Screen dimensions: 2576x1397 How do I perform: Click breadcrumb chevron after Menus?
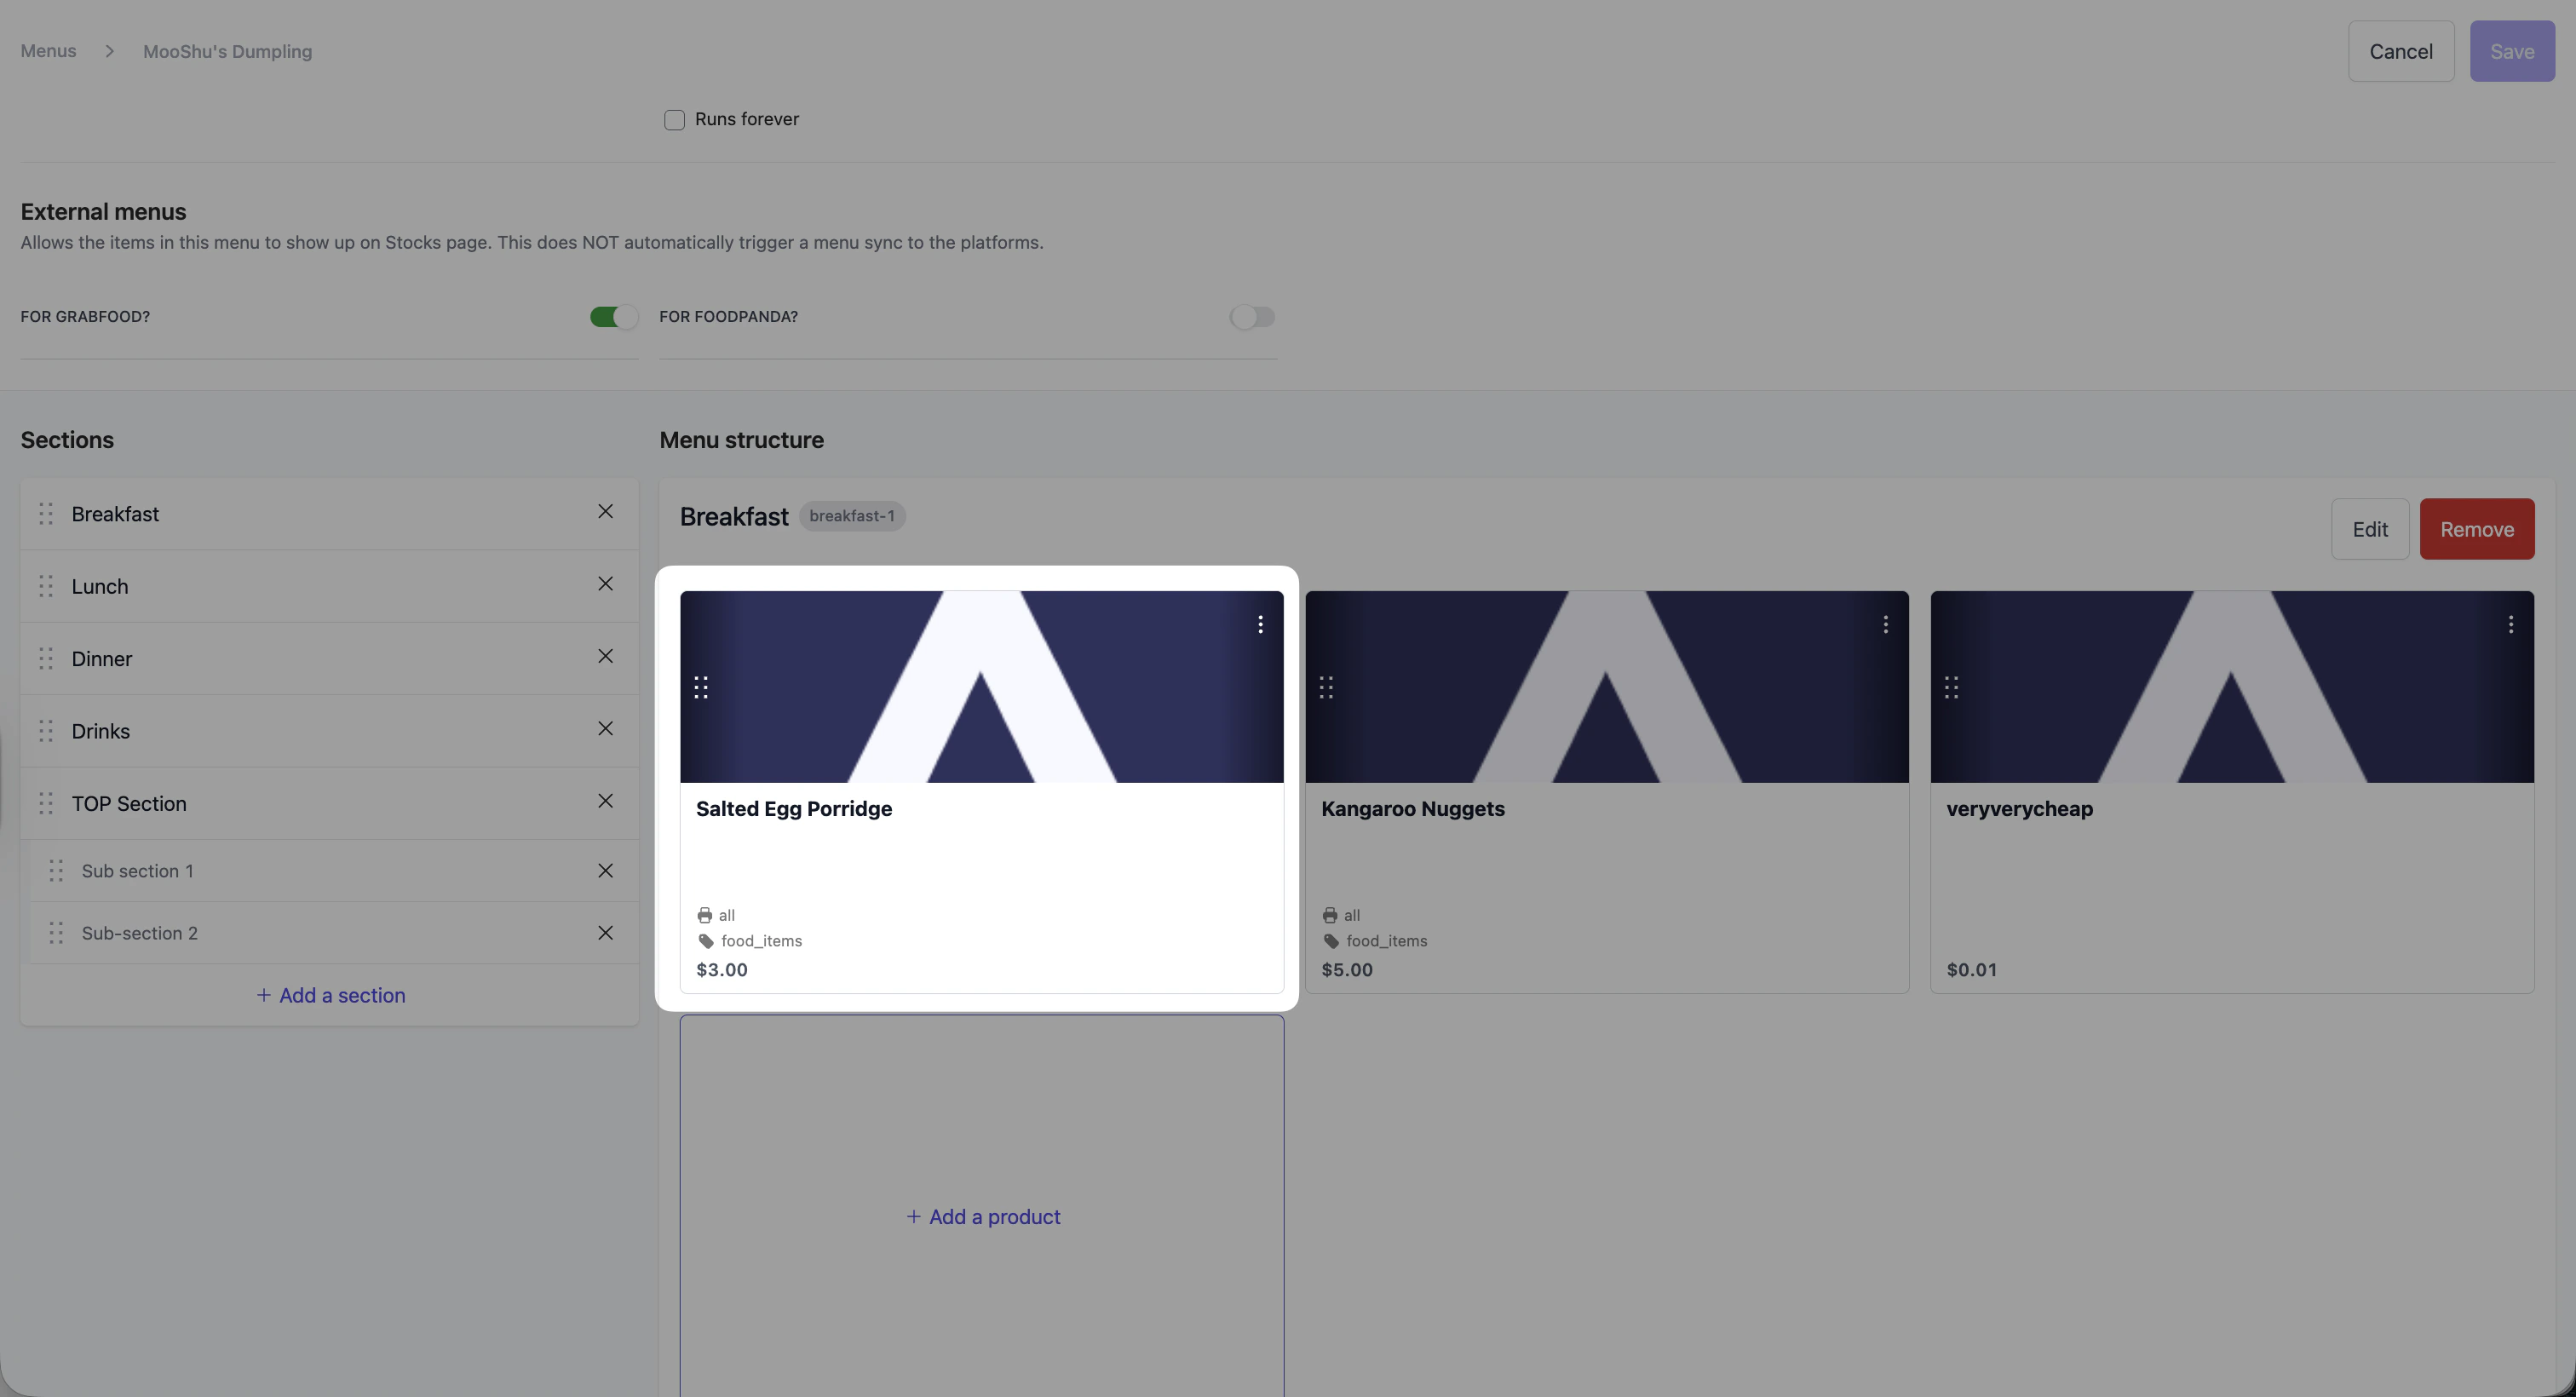coord(109,51)
